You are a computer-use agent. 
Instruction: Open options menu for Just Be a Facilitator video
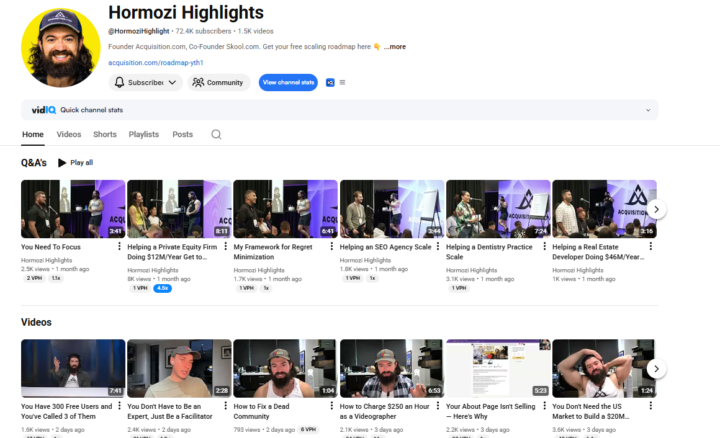(x=225, y=406)
